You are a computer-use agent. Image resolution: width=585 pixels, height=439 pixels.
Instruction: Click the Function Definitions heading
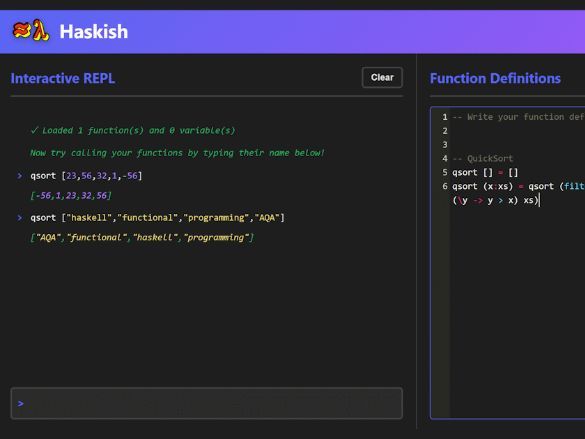coord(495,78)
